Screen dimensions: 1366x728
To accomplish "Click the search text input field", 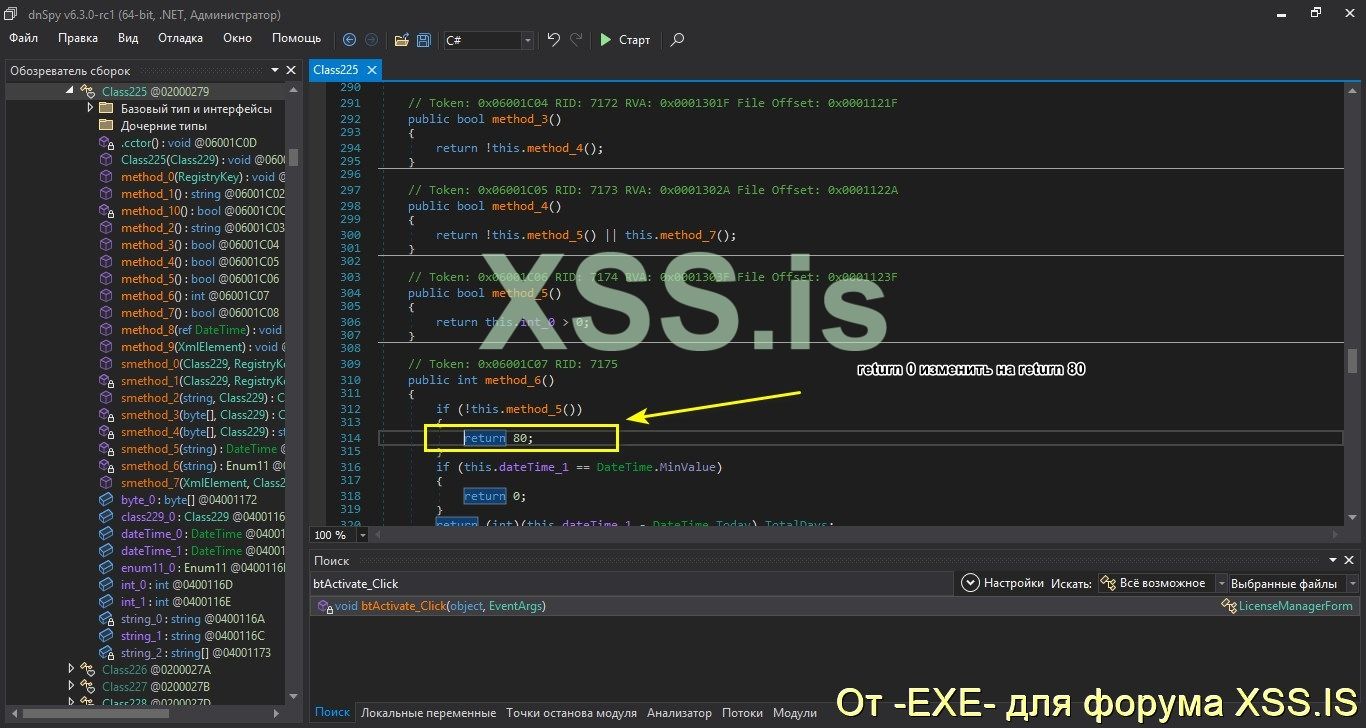I will [x=630, y=583].
